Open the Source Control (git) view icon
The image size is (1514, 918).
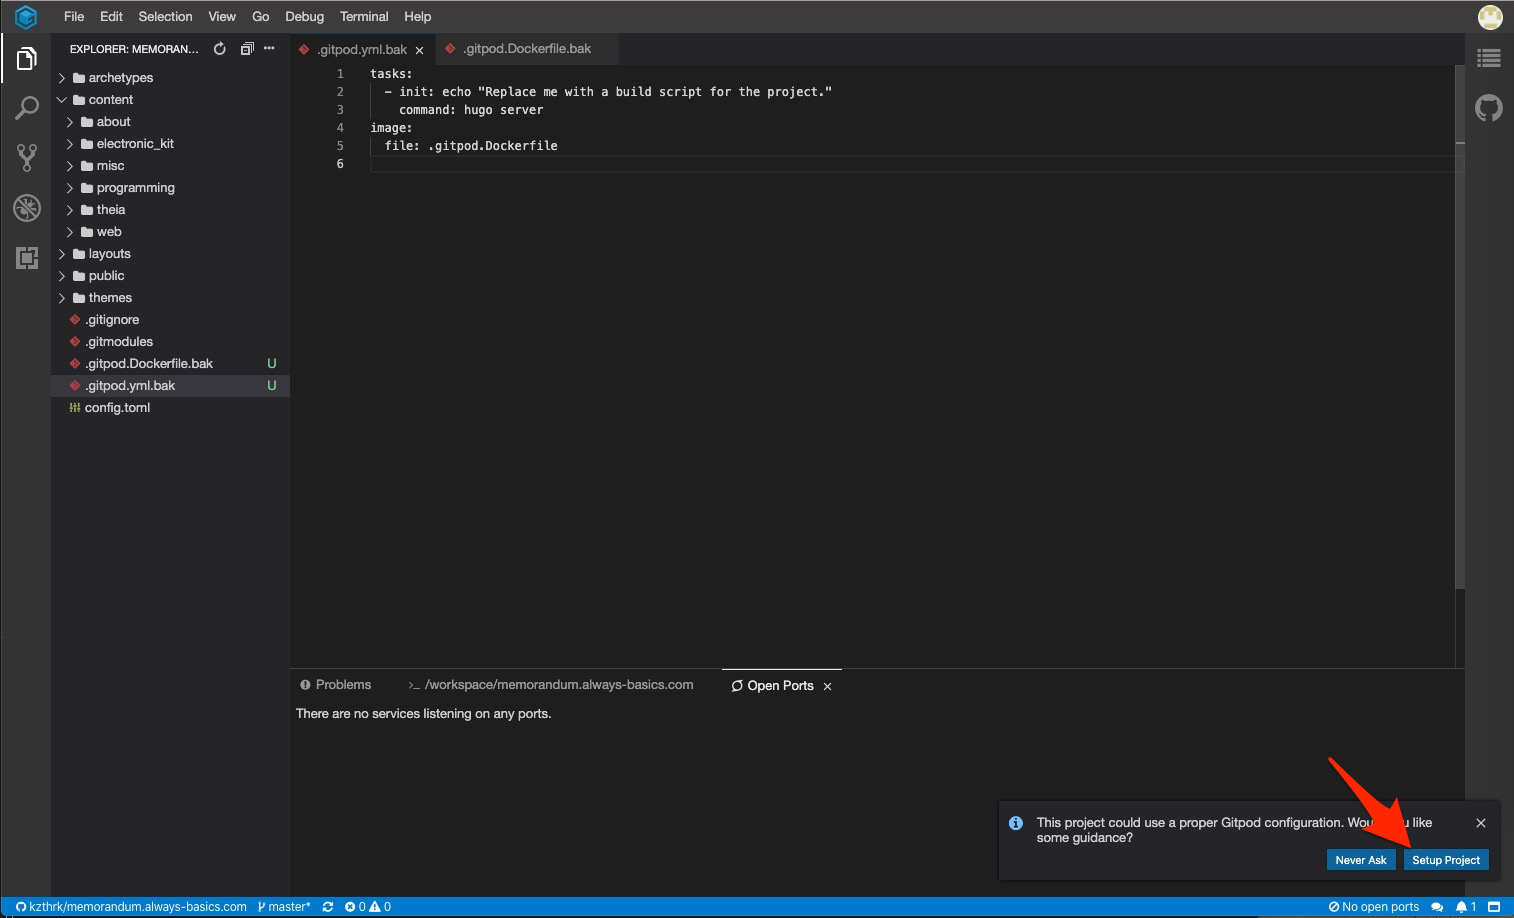coord(27,157)
